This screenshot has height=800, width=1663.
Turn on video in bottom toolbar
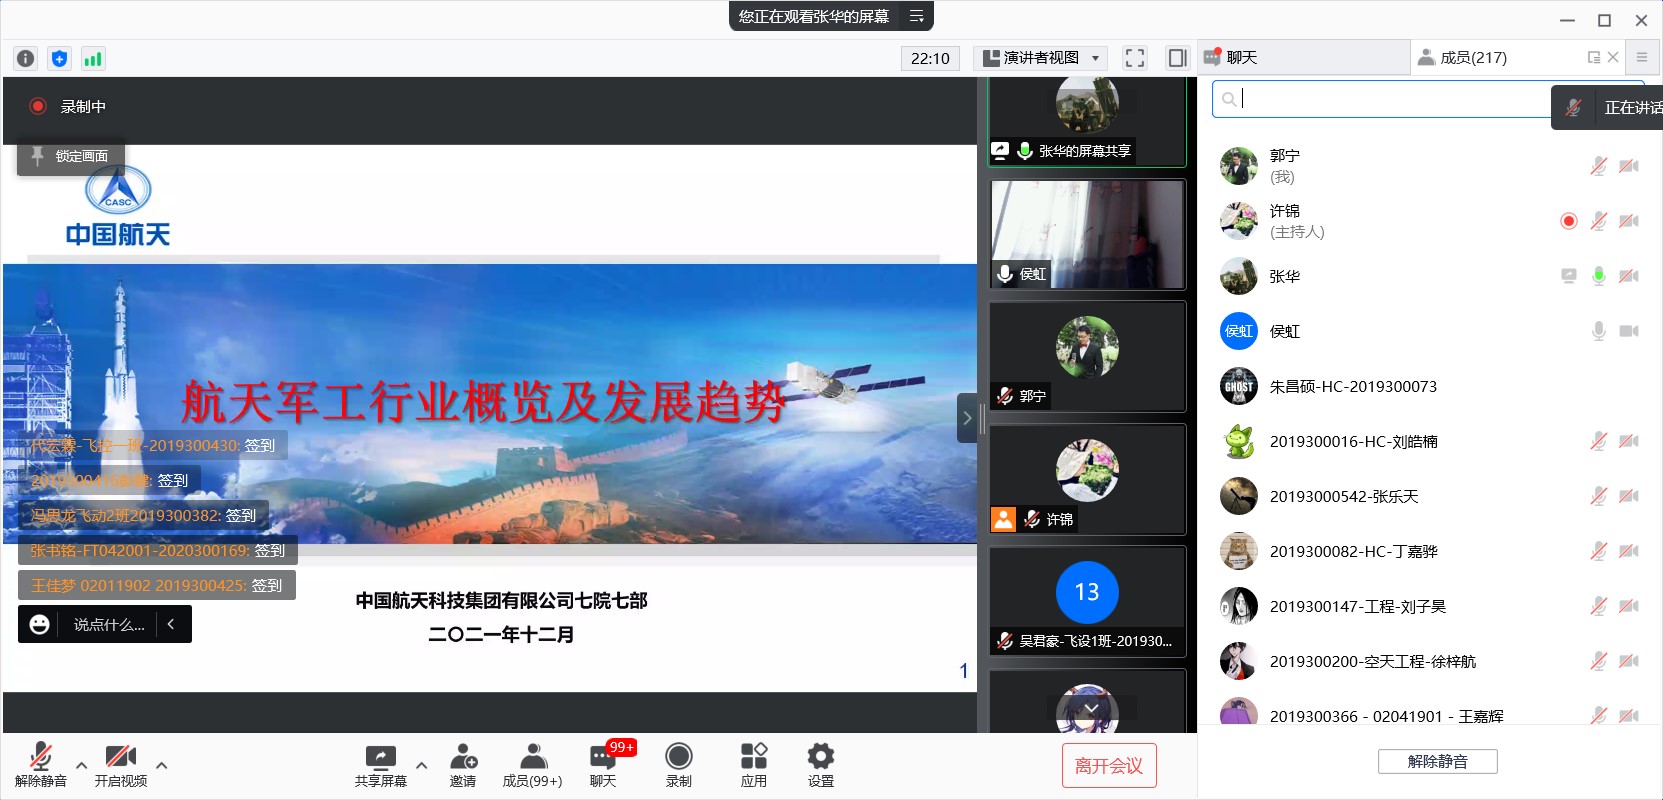pyautogui.click(x=120, y=765)
